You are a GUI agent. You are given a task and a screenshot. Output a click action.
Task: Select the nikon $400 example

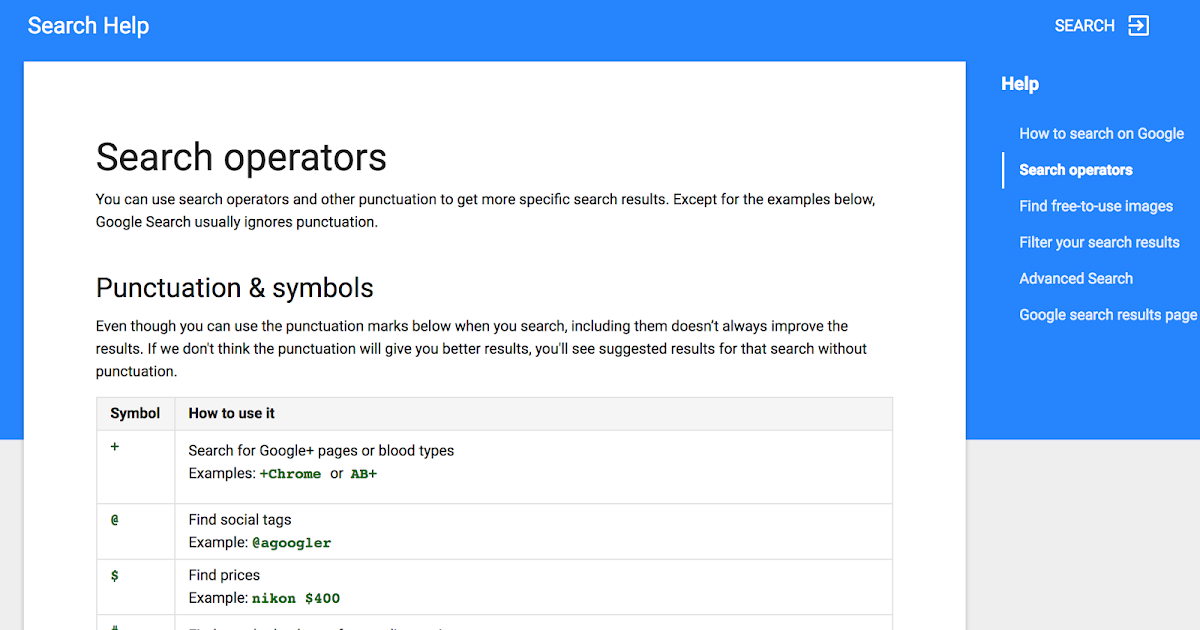[297, 598]
